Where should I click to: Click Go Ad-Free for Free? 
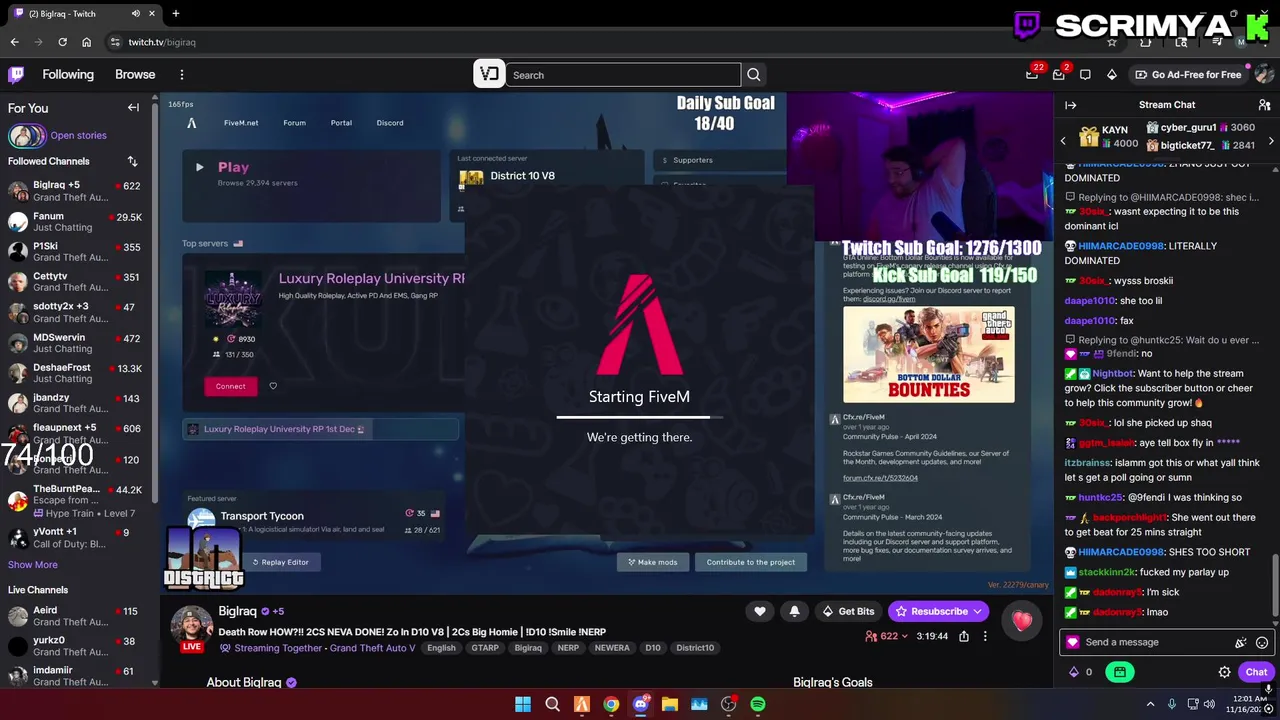coord(1188,74)
